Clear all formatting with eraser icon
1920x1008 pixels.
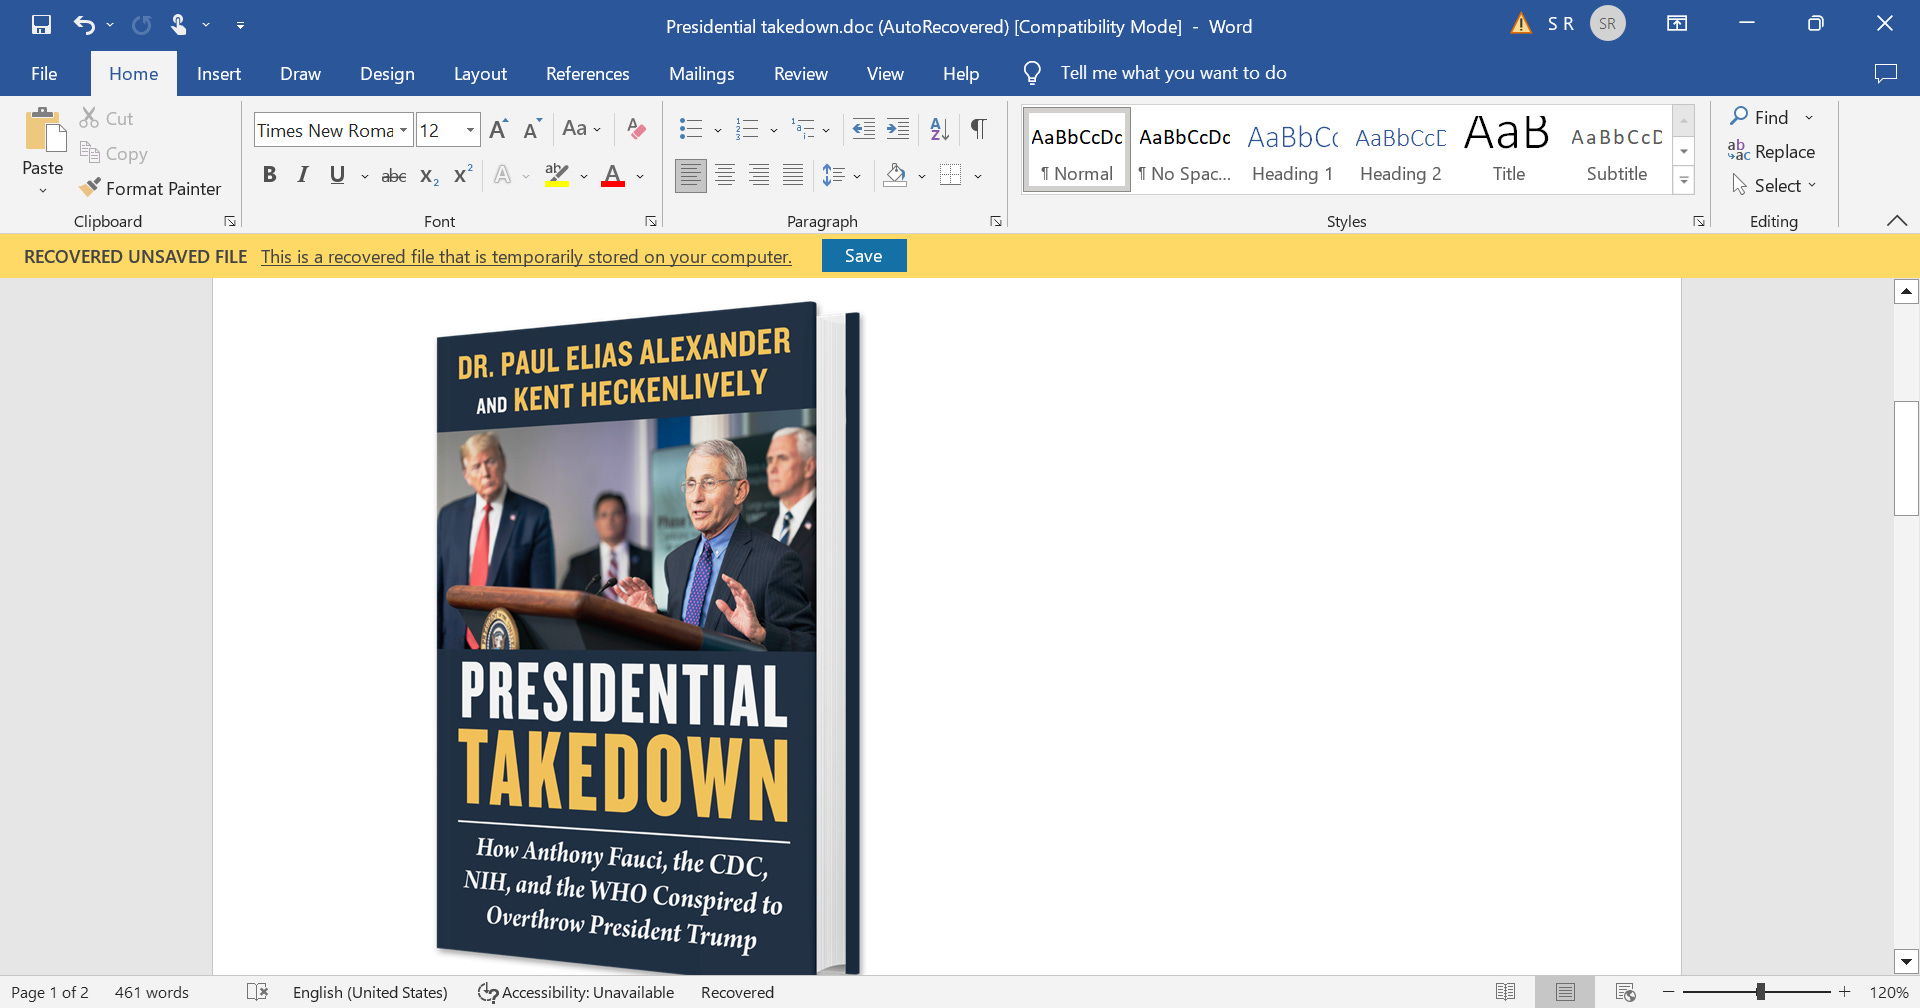[x=636, y=129]
